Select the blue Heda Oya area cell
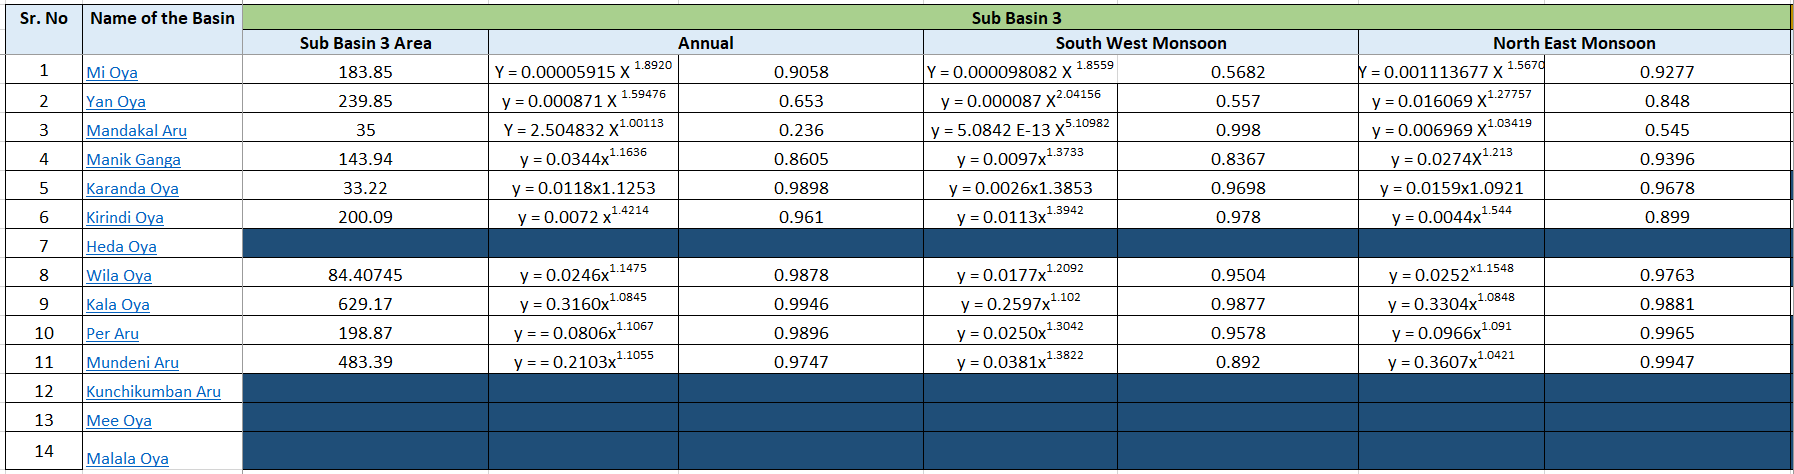The height and width of the screenshot is (474, 1794). (x=365, y=245)
